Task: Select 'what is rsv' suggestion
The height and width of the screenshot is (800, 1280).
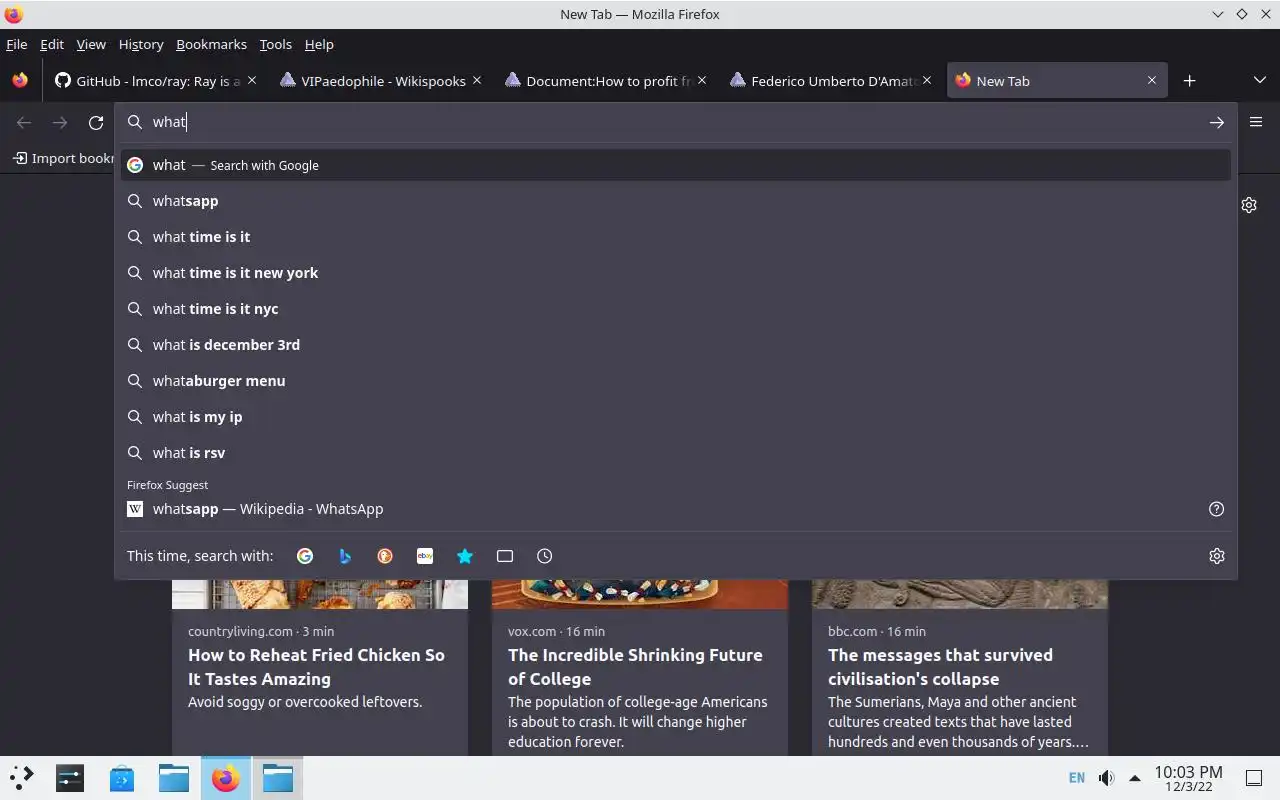Action: pyautogui.click(x=676, y=453)
